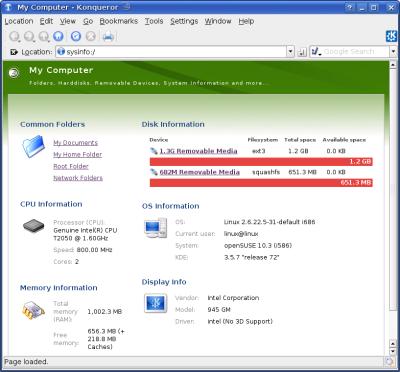This screenshot has width=400, height=372.
Task: Click the red 1.2 GB usage bar
Action: 261,162
